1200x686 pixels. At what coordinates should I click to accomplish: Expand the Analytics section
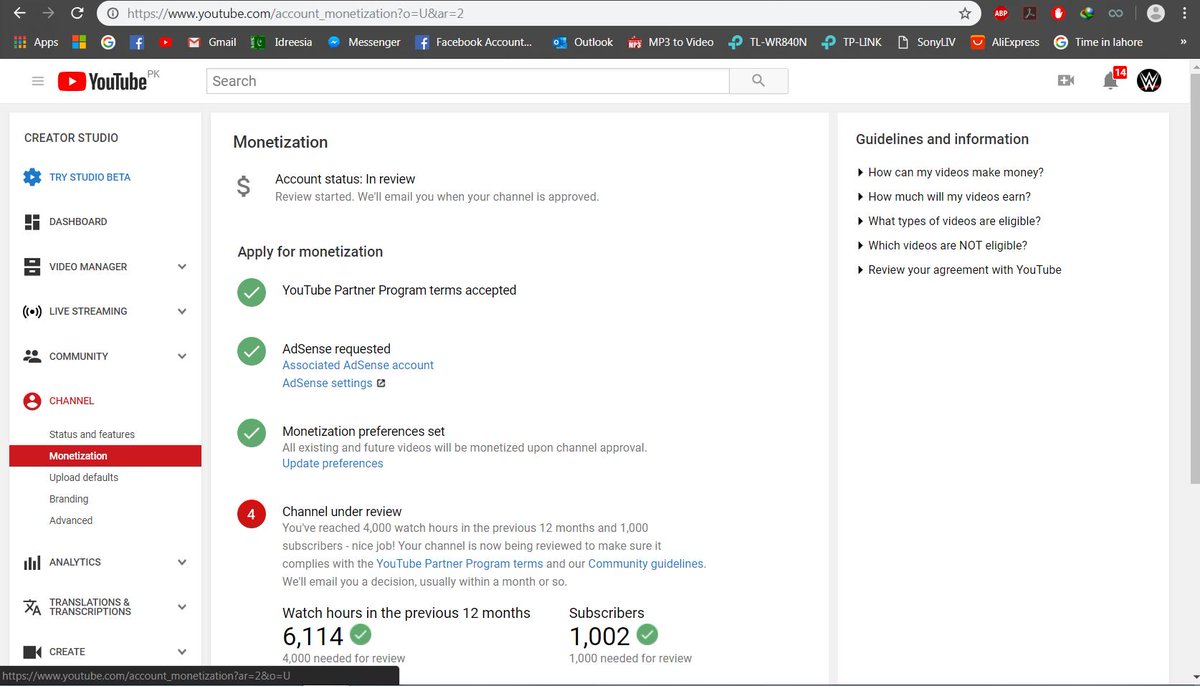click(182, 562)
